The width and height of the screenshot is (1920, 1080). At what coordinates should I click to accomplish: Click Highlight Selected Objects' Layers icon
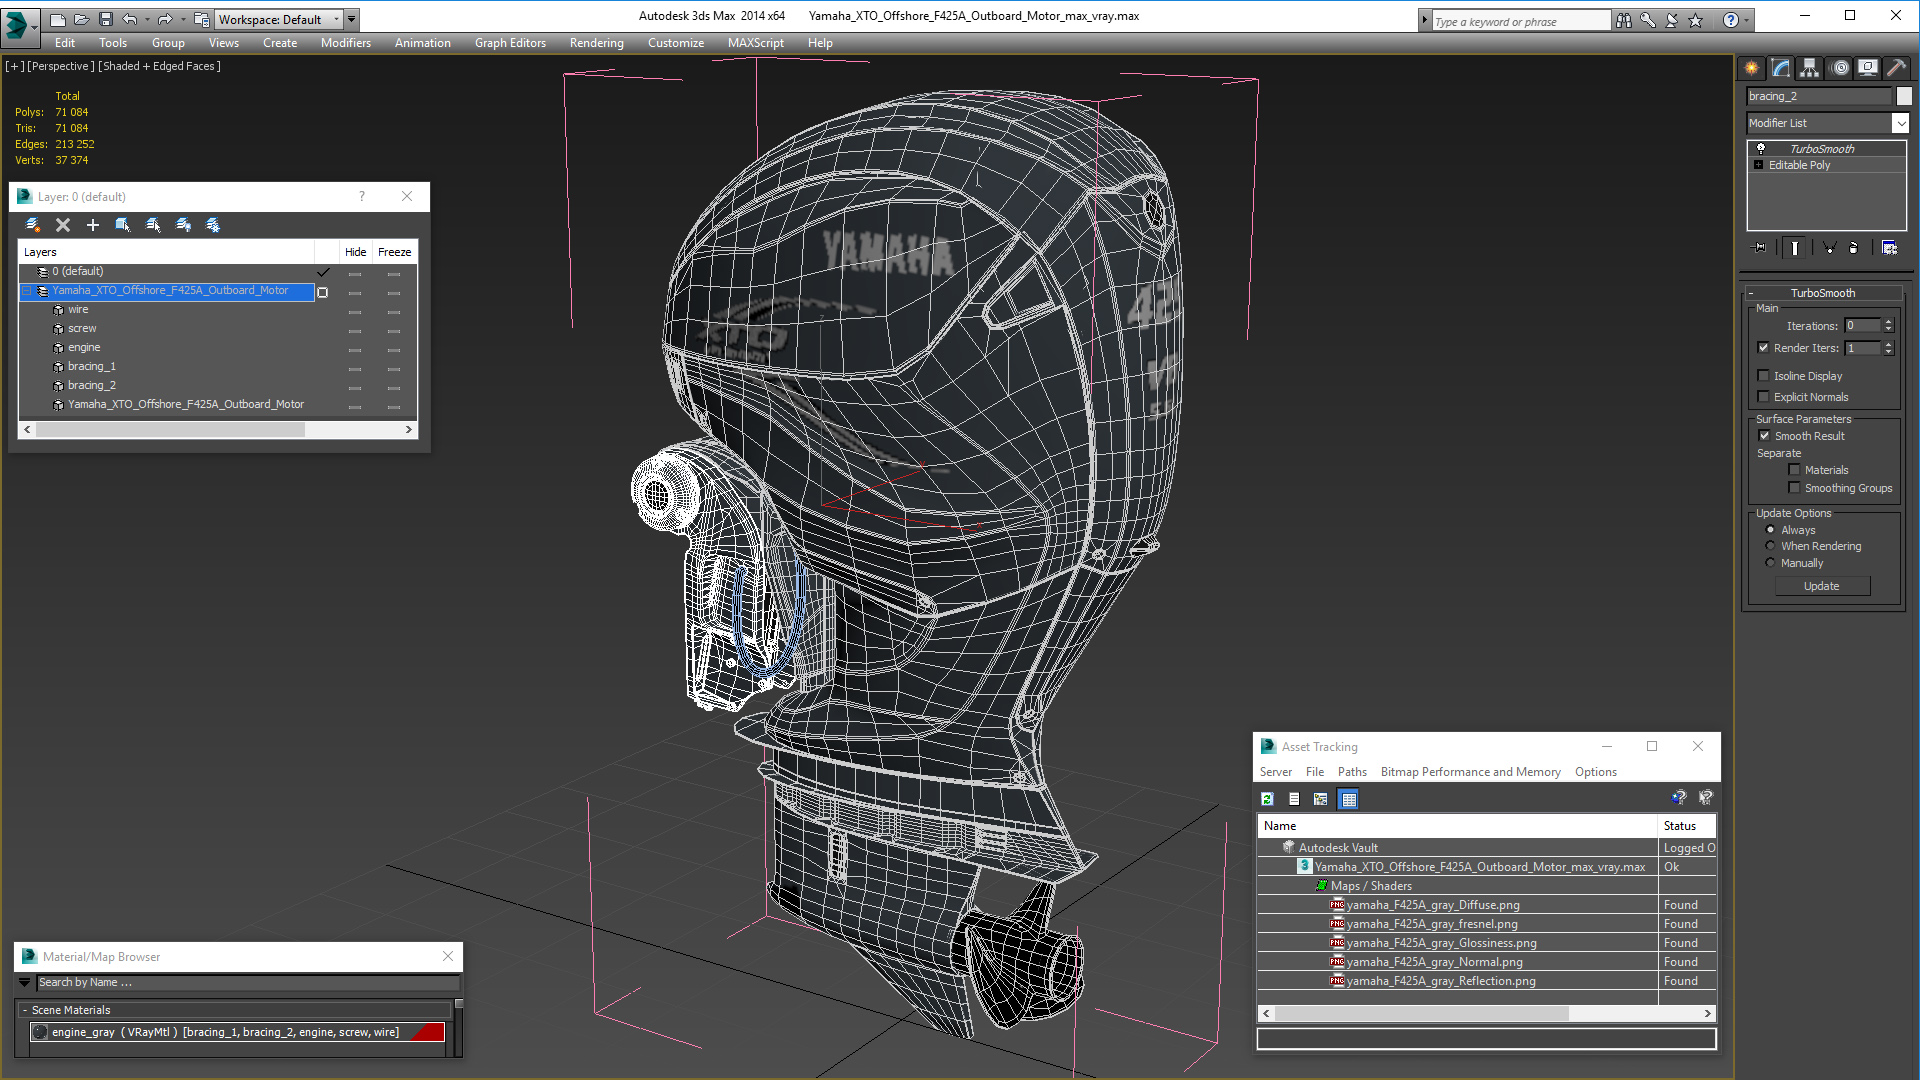point(153,225)
